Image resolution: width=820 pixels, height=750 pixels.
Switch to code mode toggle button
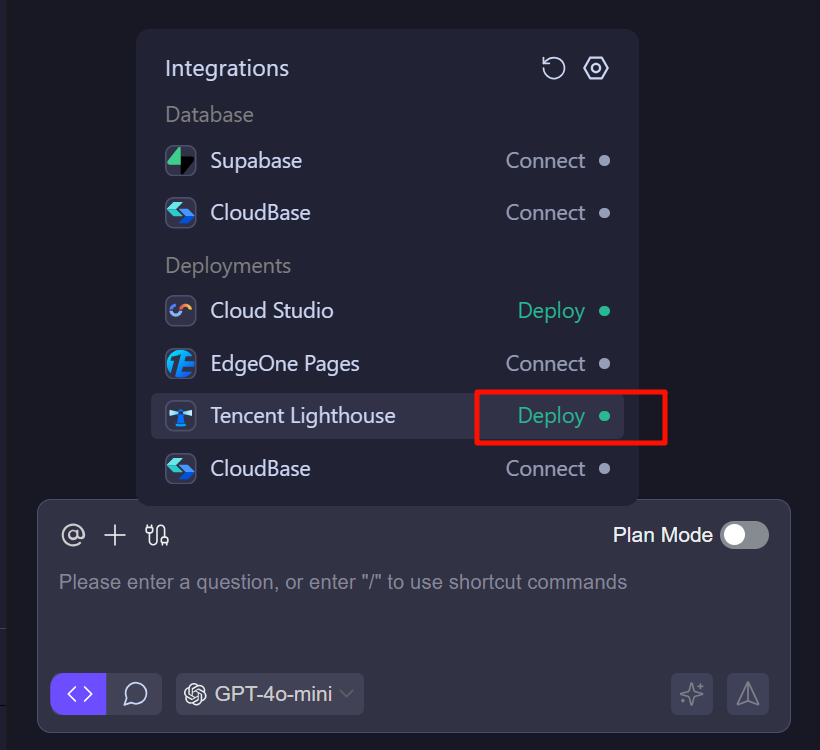80,694
